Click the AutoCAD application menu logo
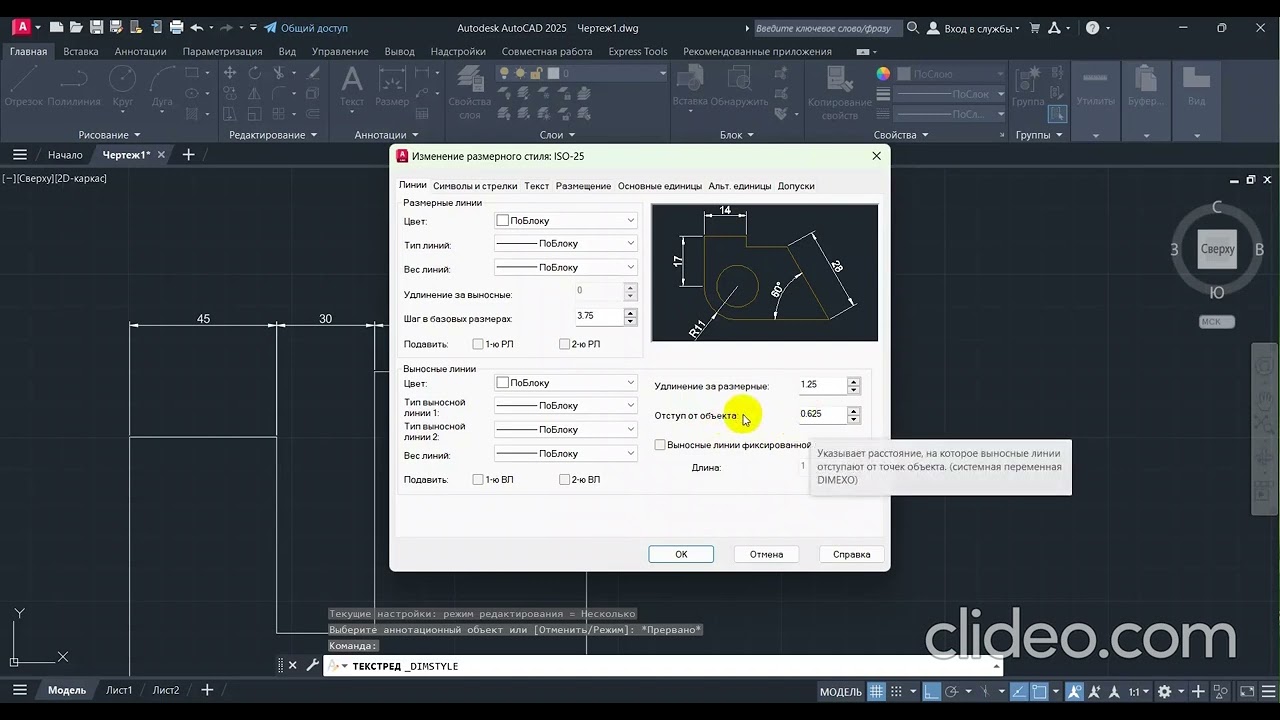This screenshot has height=720, width=1280. point(21,27)
